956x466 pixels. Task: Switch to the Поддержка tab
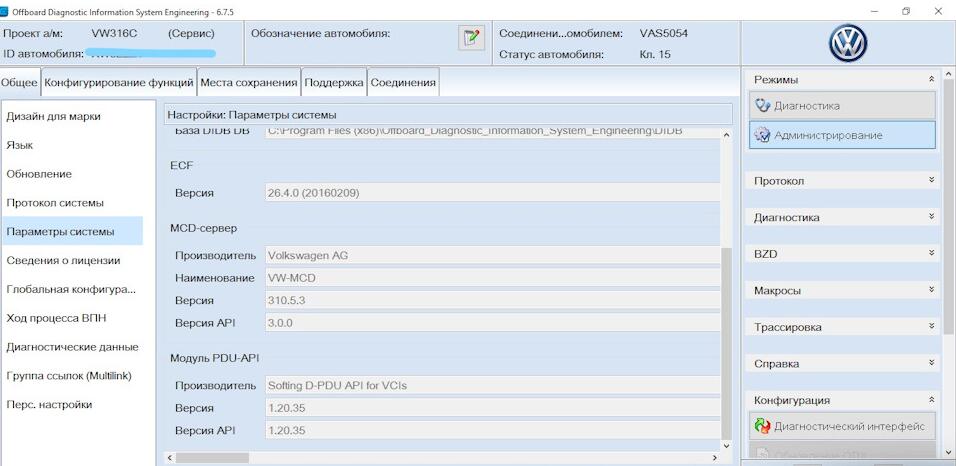tap(334, 82)
